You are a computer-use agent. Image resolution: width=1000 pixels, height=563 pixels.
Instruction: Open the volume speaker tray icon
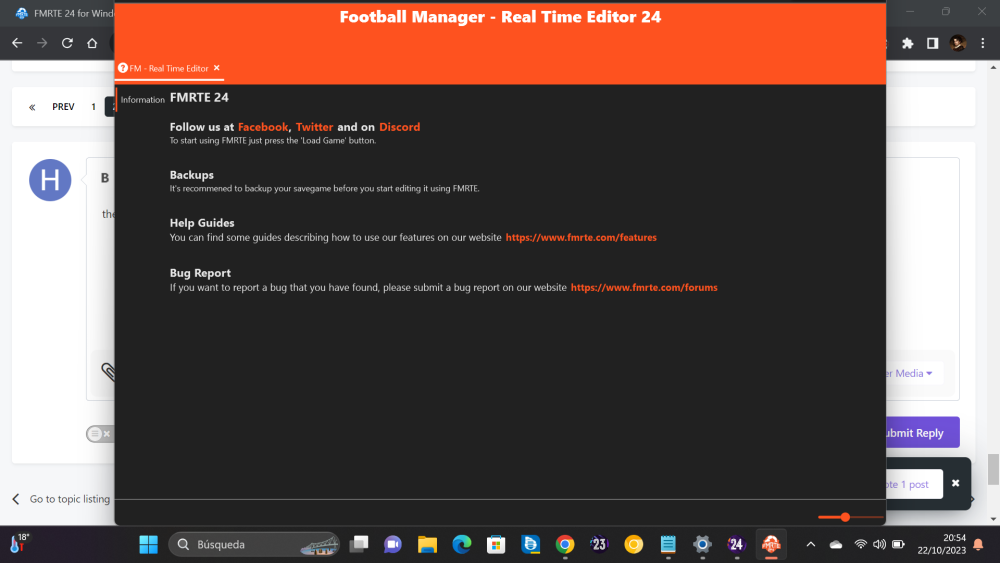(879, 545)
